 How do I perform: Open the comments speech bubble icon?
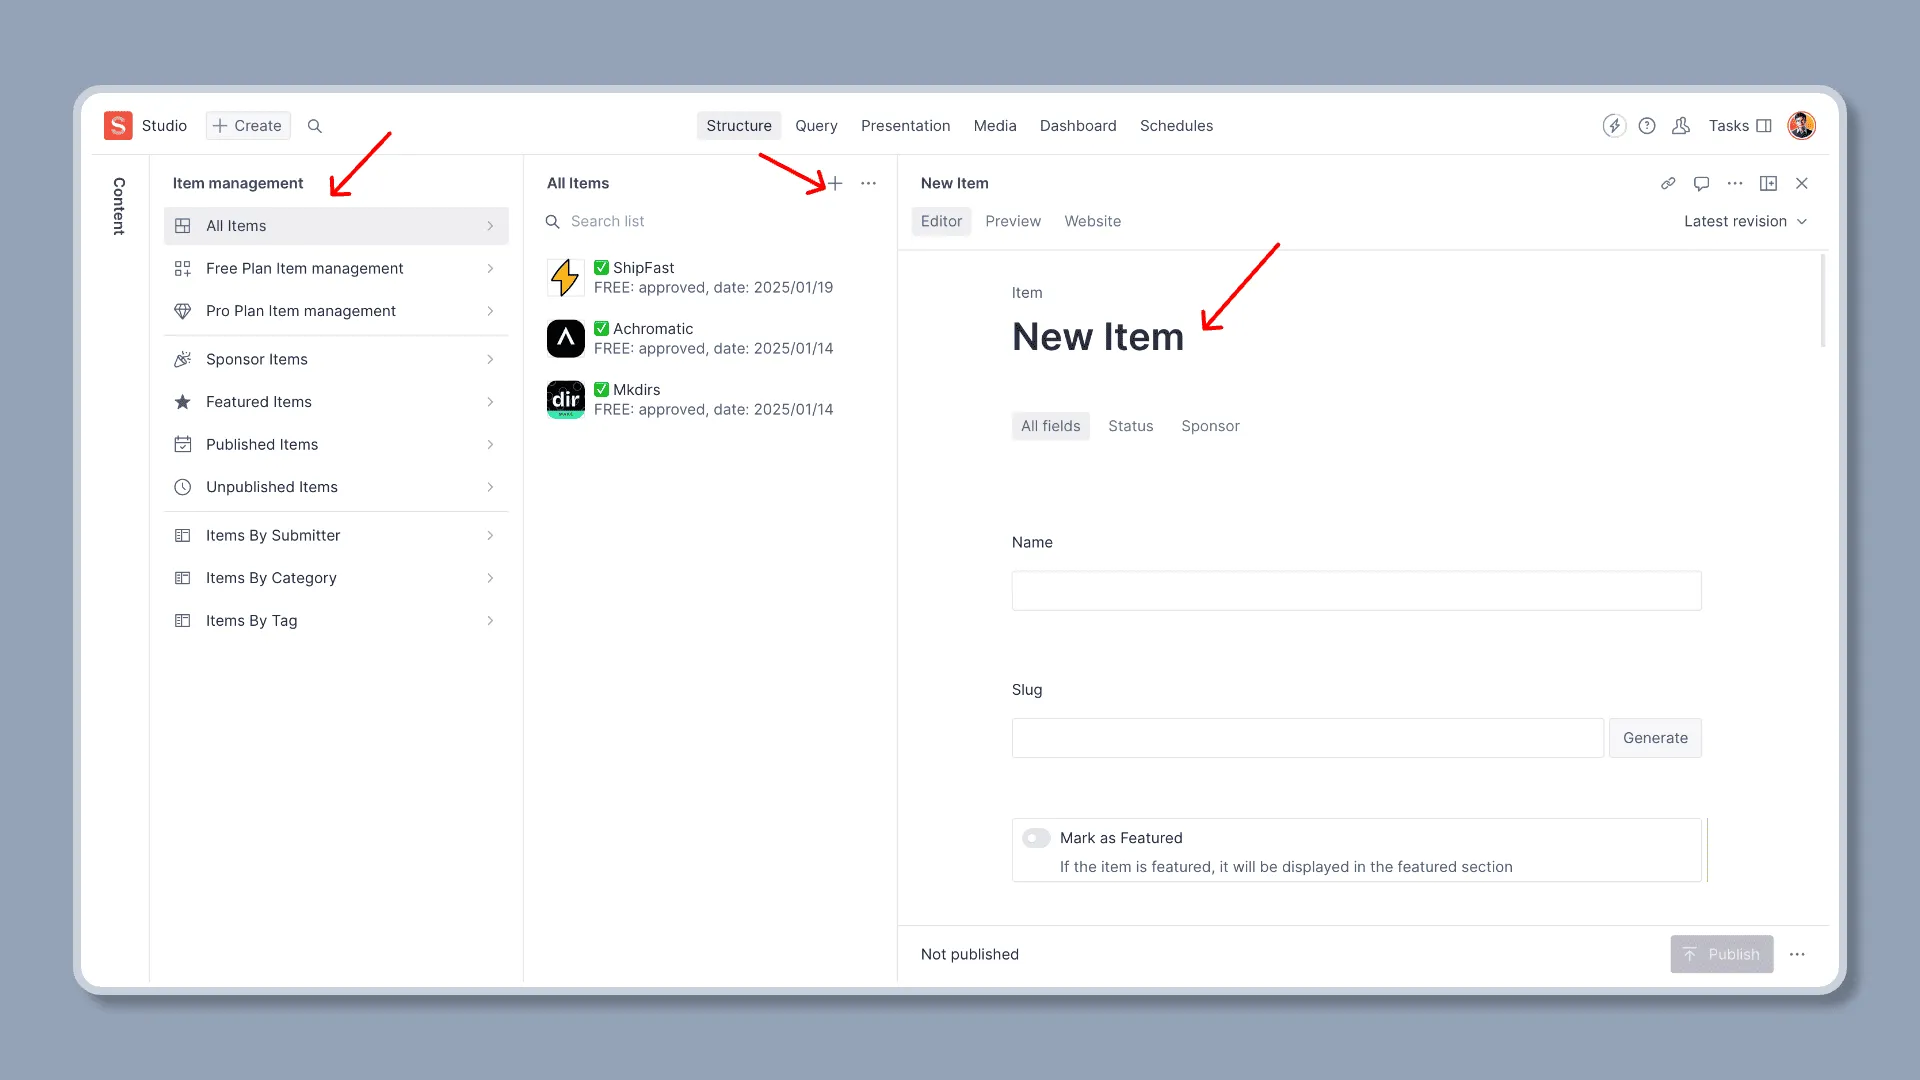coord(1701,183)
